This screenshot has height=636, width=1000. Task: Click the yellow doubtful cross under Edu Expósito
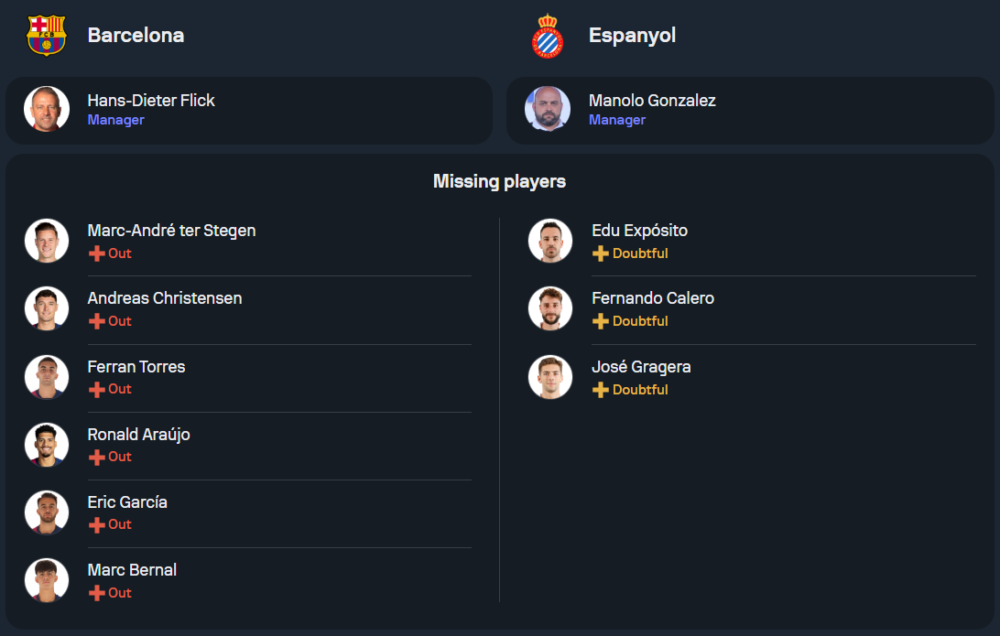[600, 254]
